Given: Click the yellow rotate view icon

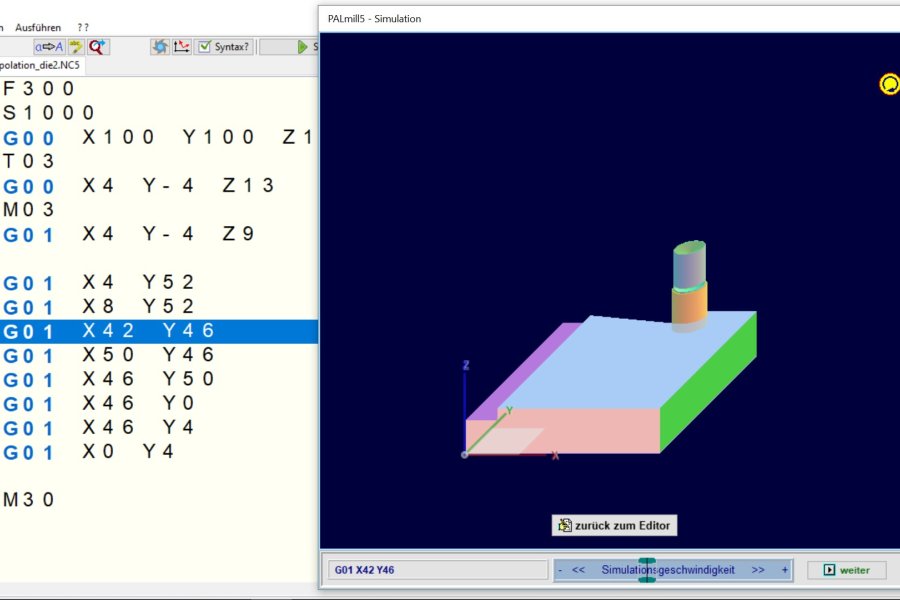Looking at the screenshot, I should (889, 84).
